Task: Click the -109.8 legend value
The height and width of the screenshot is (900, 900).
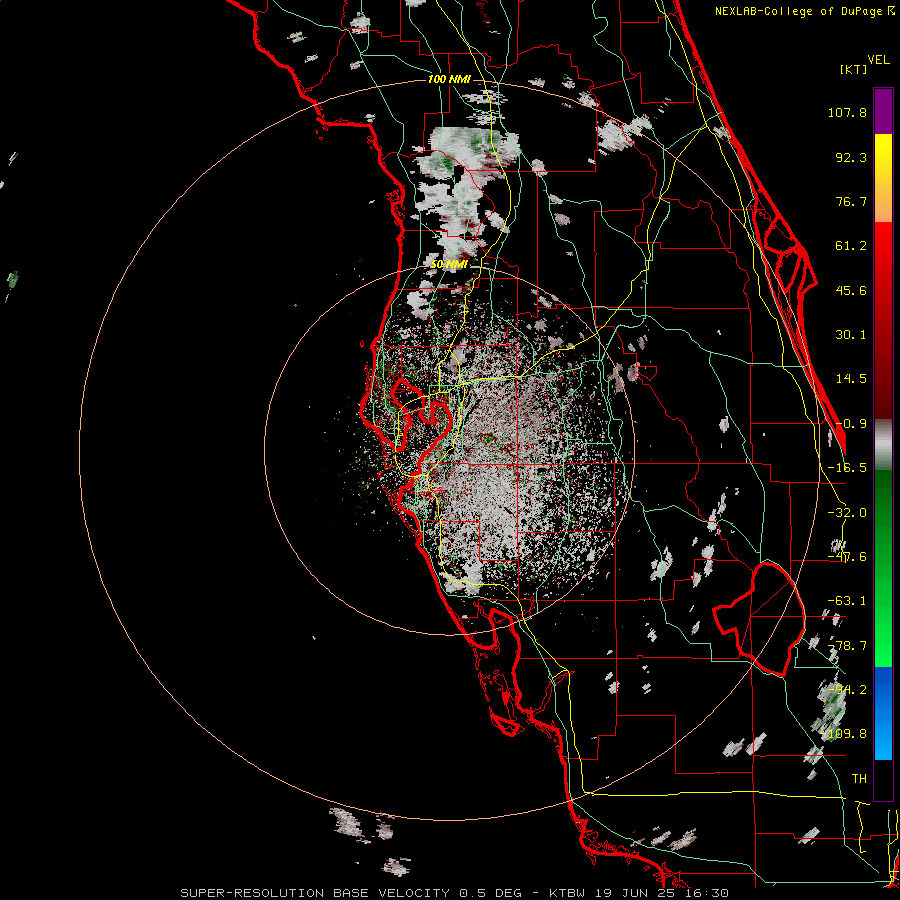Action: point(844,734)
